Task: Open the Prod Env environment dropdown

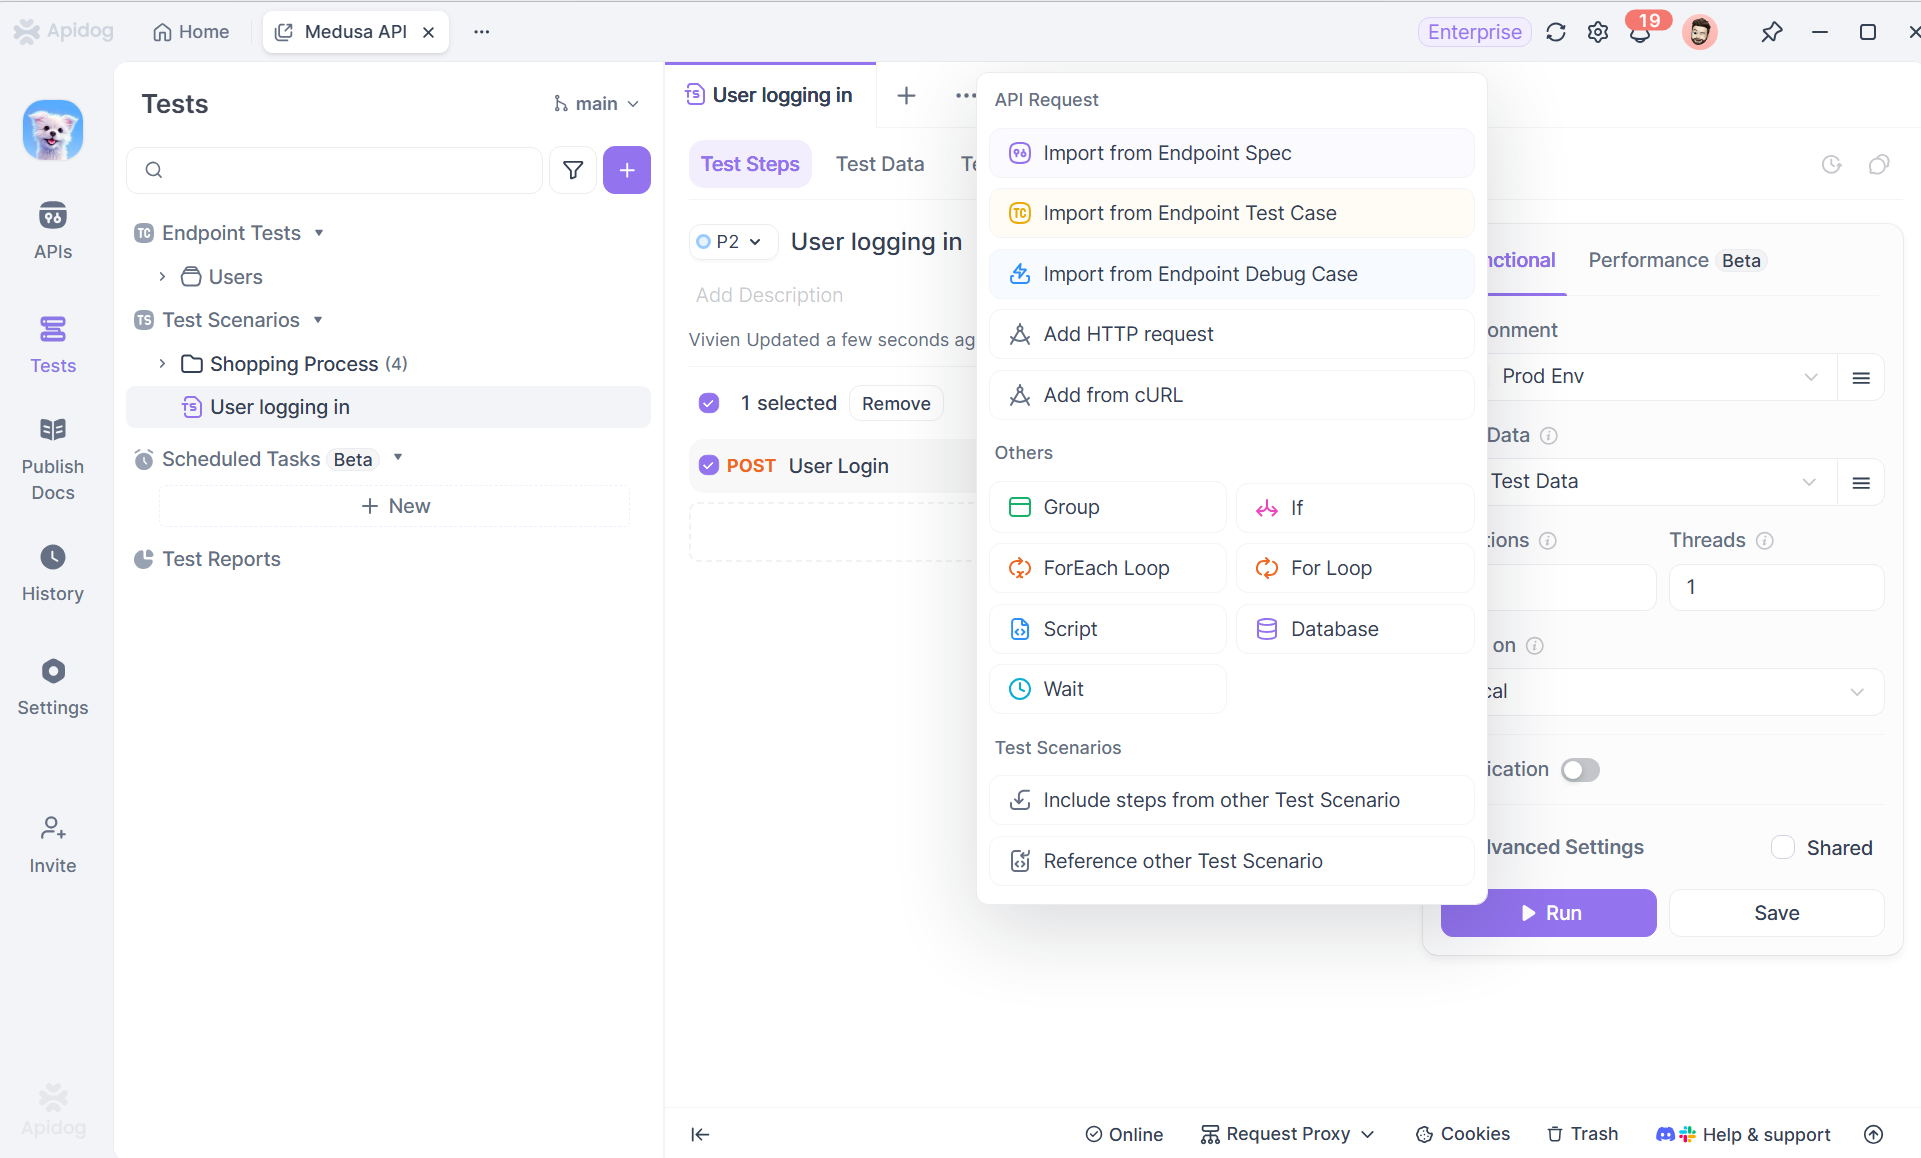Action: [1658, 377]
